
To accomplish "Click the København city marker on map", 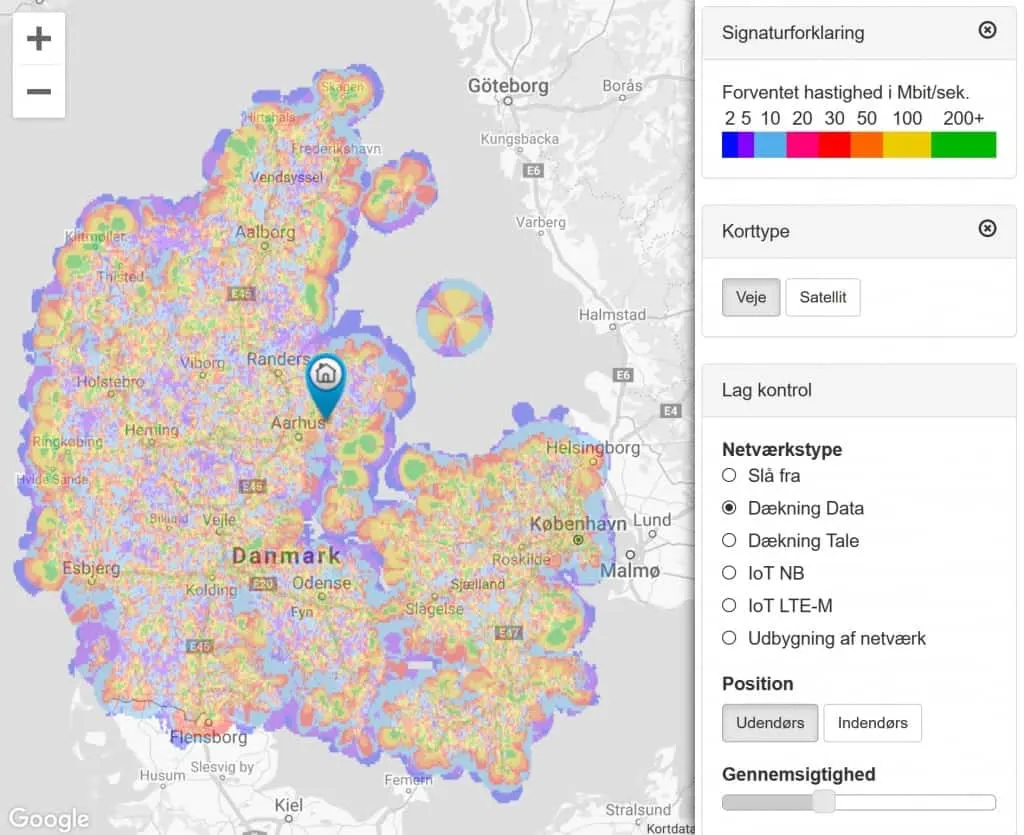I will coord(578,540).
